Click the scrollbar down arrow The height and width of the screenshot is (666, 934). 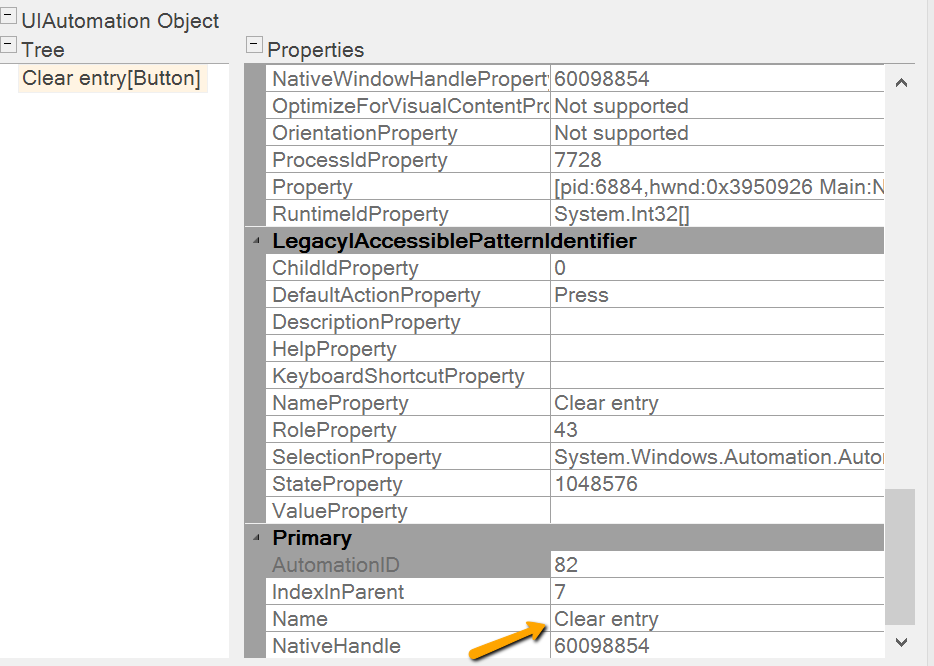coord(900,642)
